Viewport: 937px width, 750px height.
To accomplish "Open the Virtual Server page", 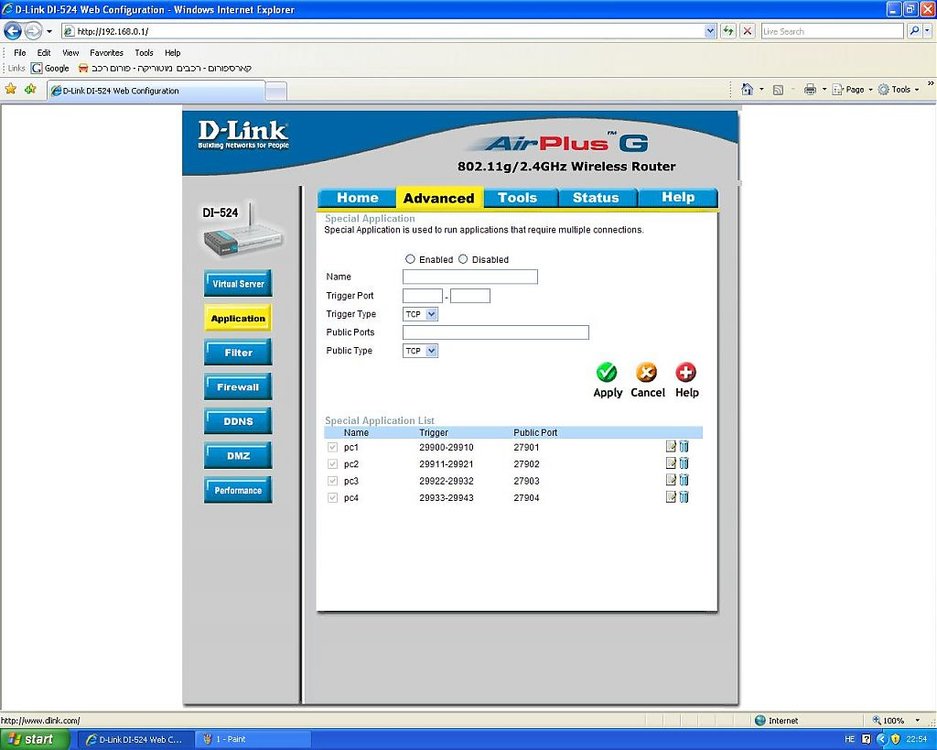I will point(238,284).
